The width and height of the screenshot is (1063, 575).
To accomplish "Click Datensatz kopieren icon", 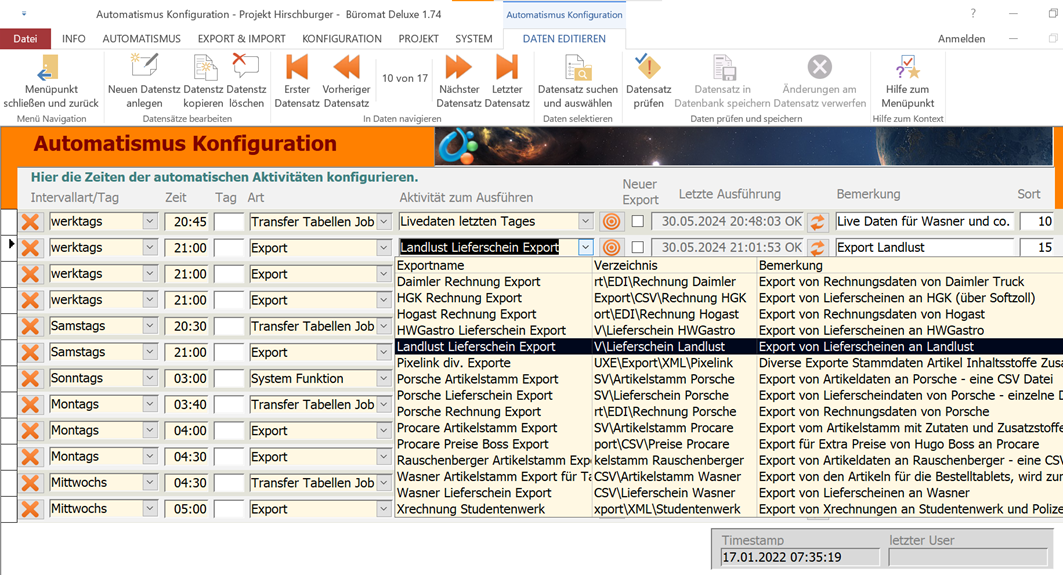I will click(x=204, y=68).
